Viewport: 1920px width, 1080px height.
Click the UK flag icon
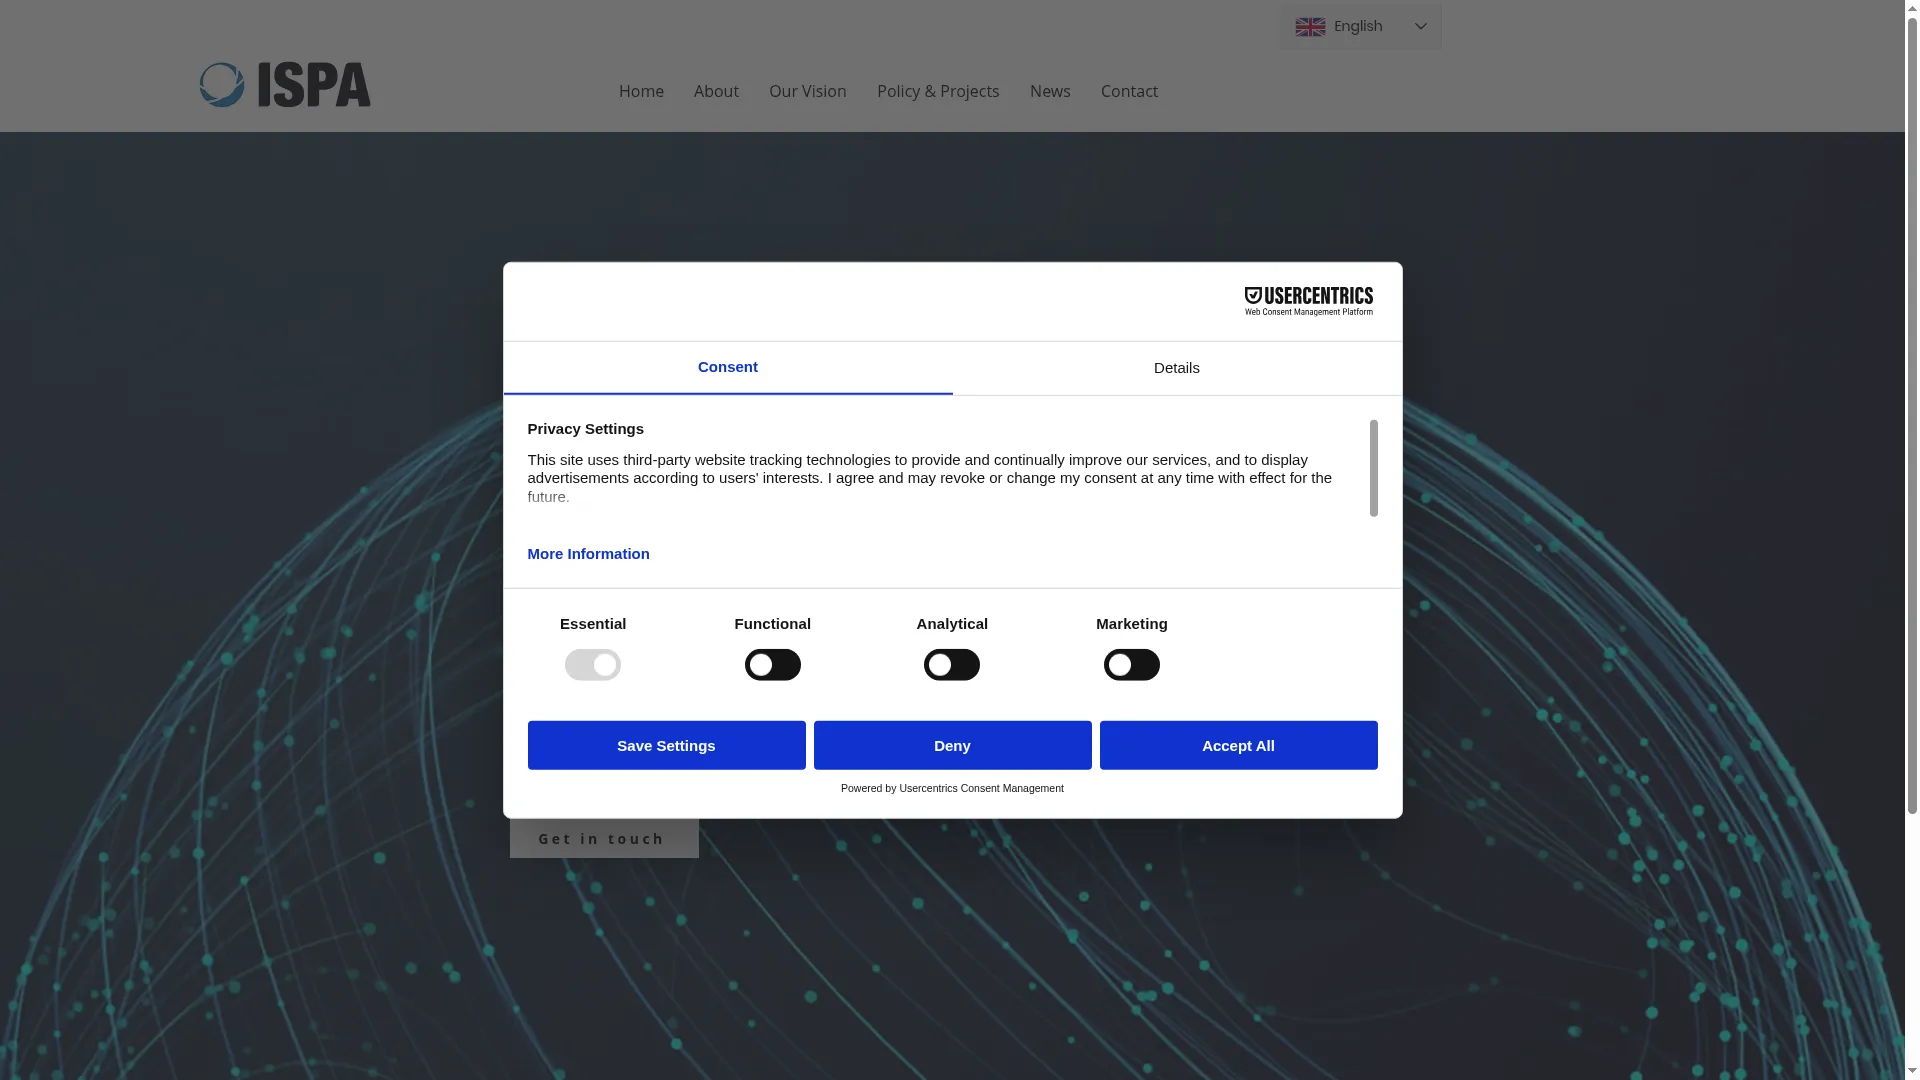[1310, 27]
